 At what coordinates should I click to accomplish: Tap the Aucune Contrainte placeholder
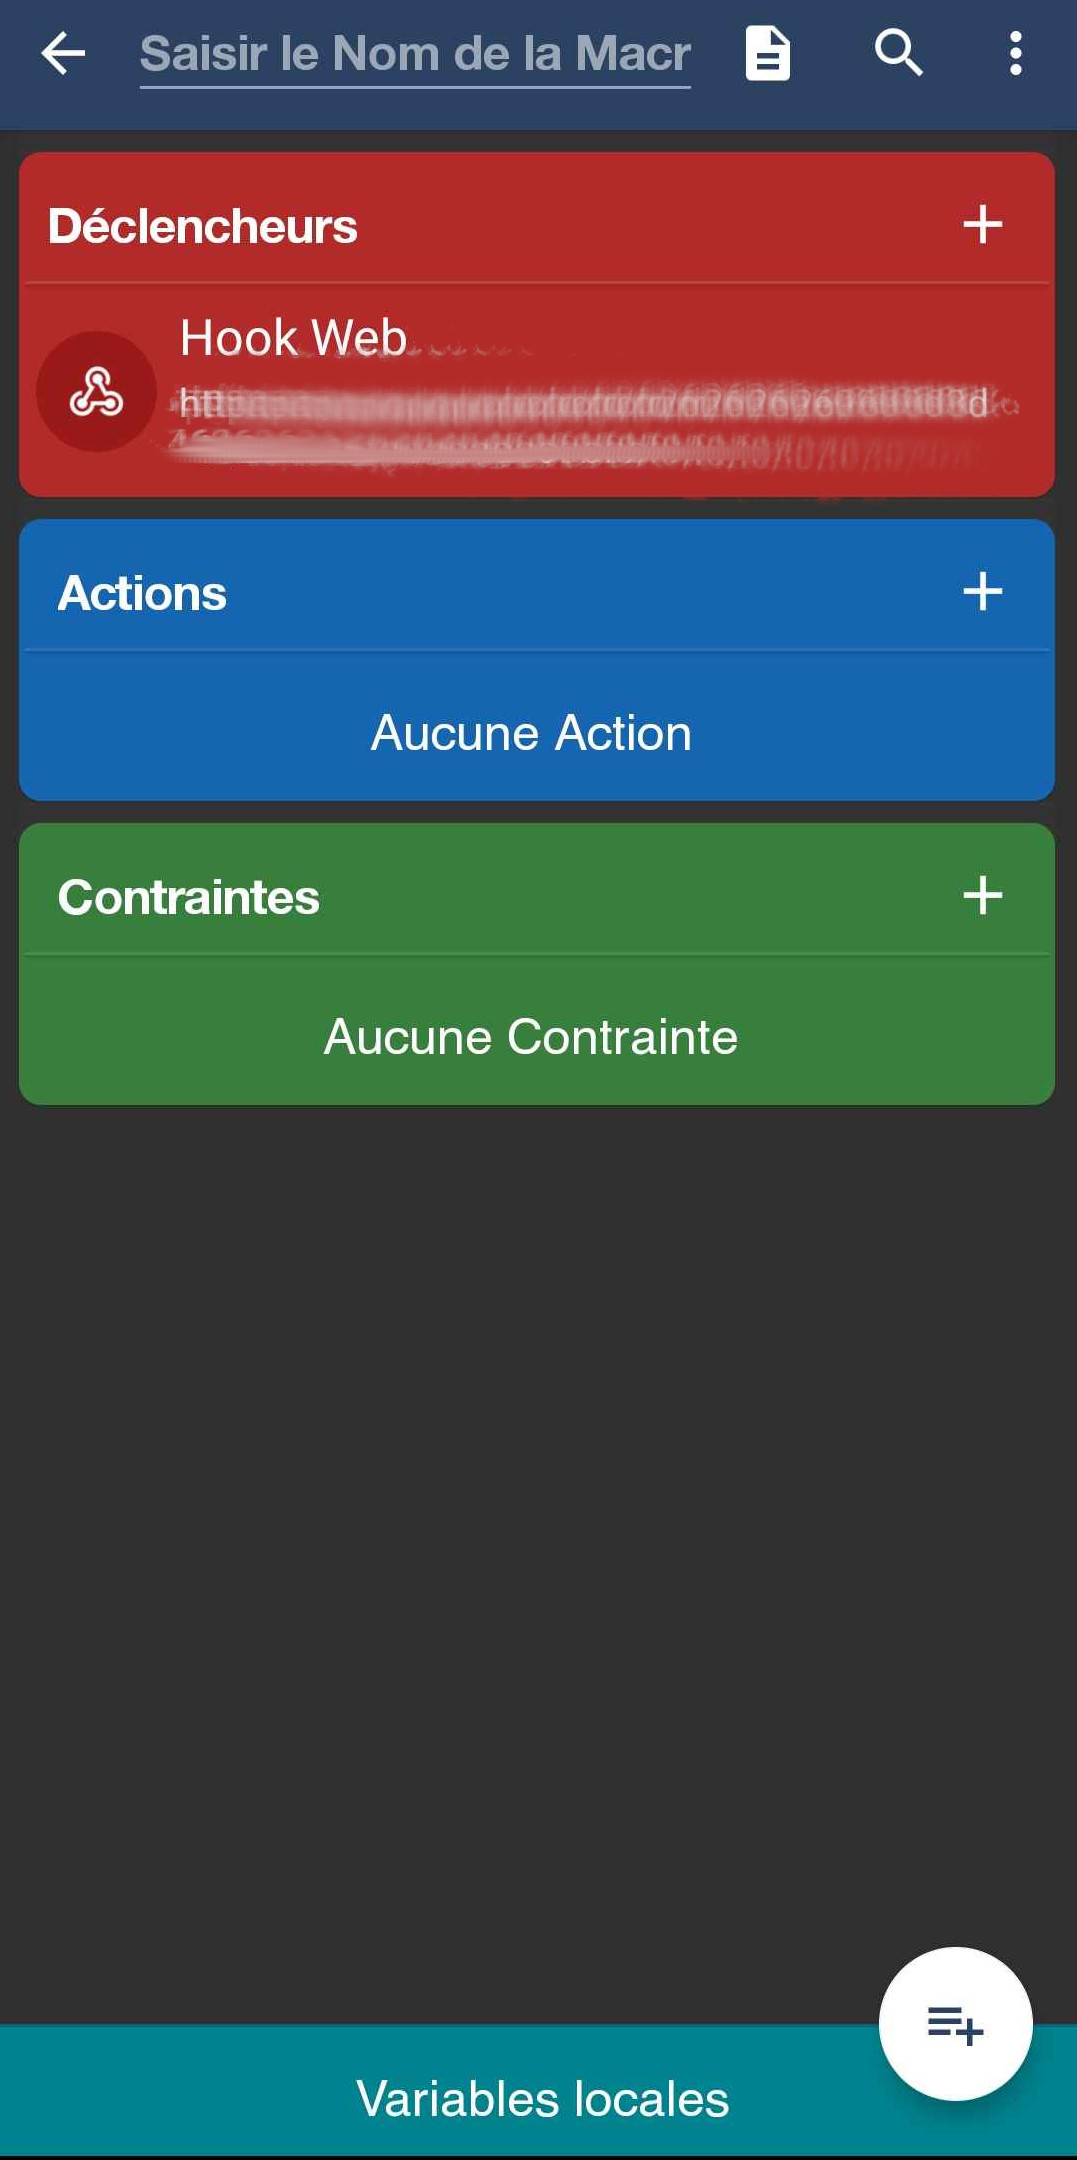click(531, 1037)
